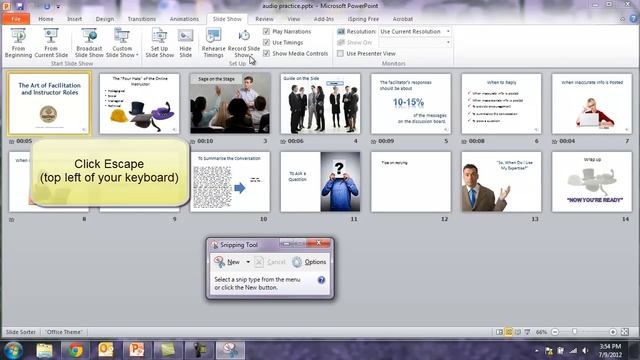
Task: Toggle Play Narrations checkbox
Action: [267, 31]
